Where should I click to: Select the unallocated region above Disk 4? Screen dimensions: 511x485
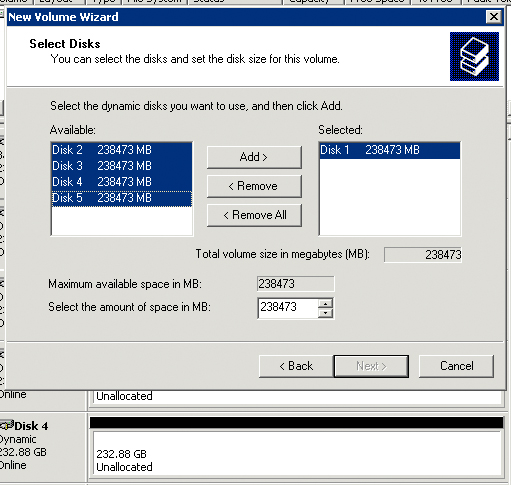298,397
